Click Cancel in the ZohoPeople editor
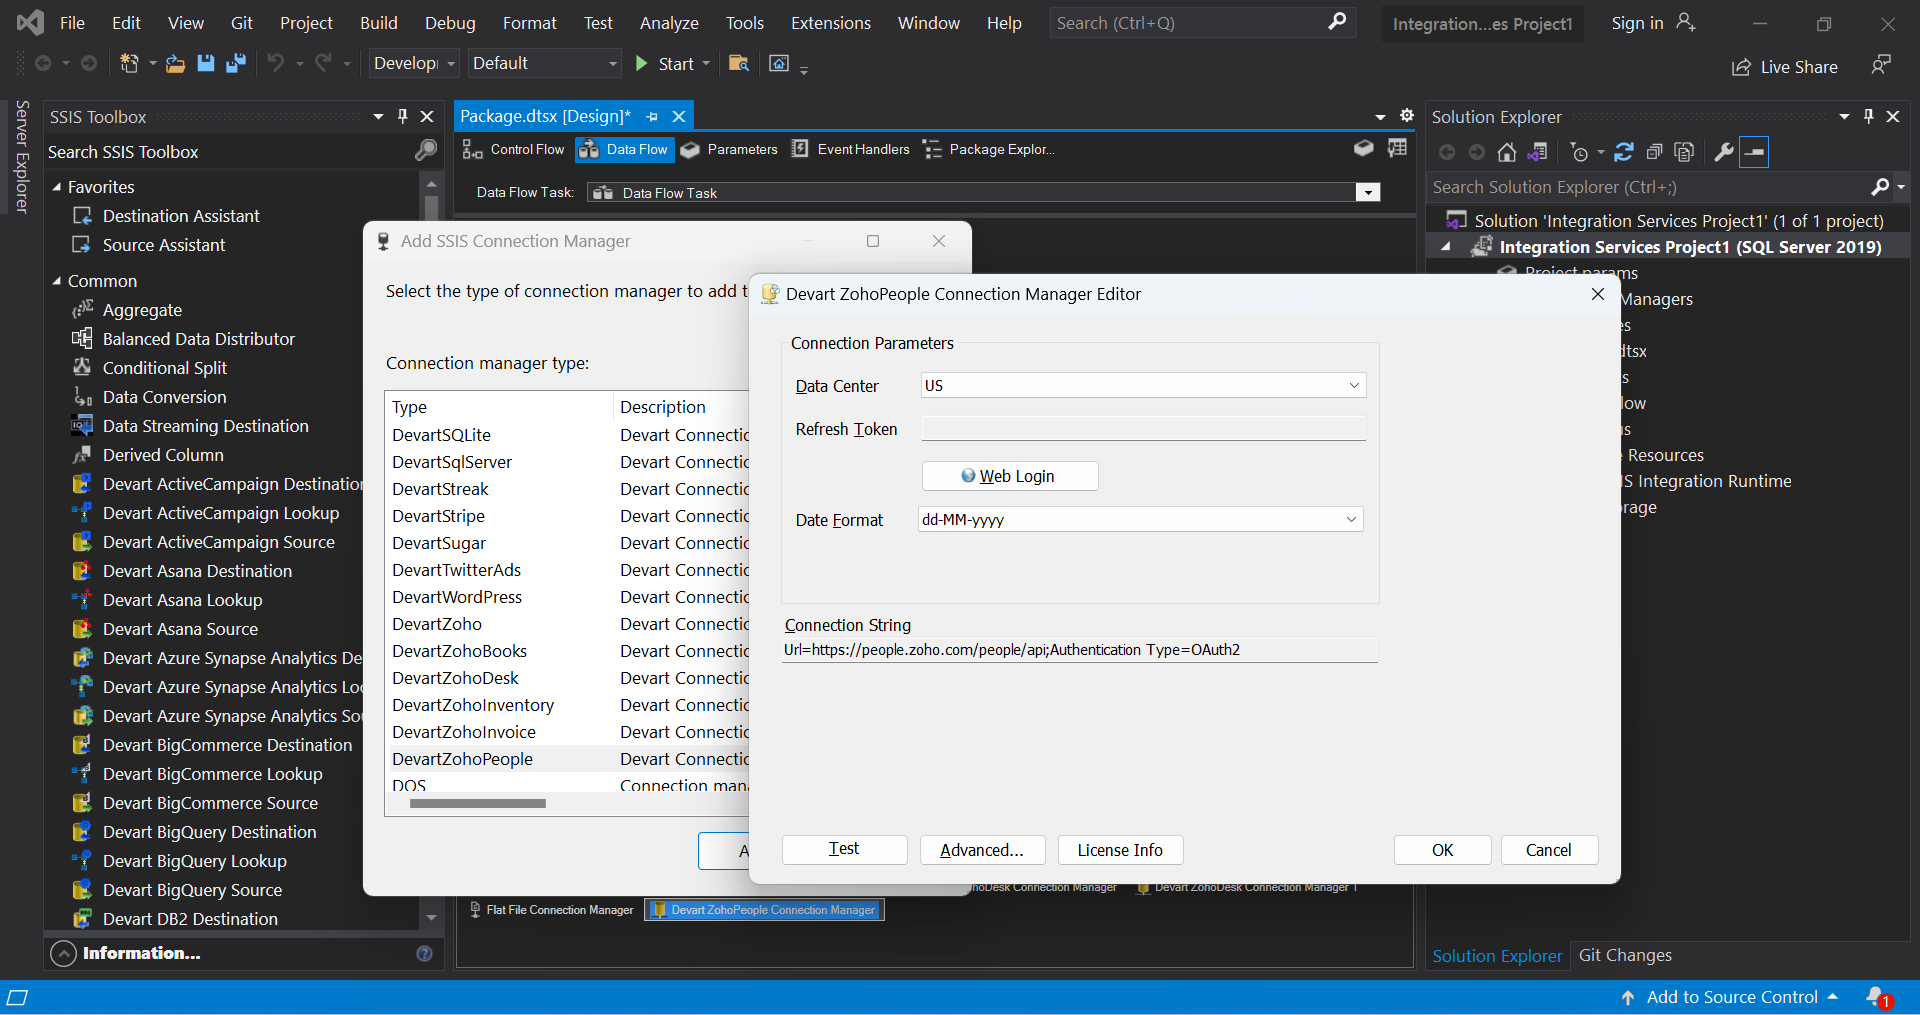1920x1015 pixels. pos(1548,849)
